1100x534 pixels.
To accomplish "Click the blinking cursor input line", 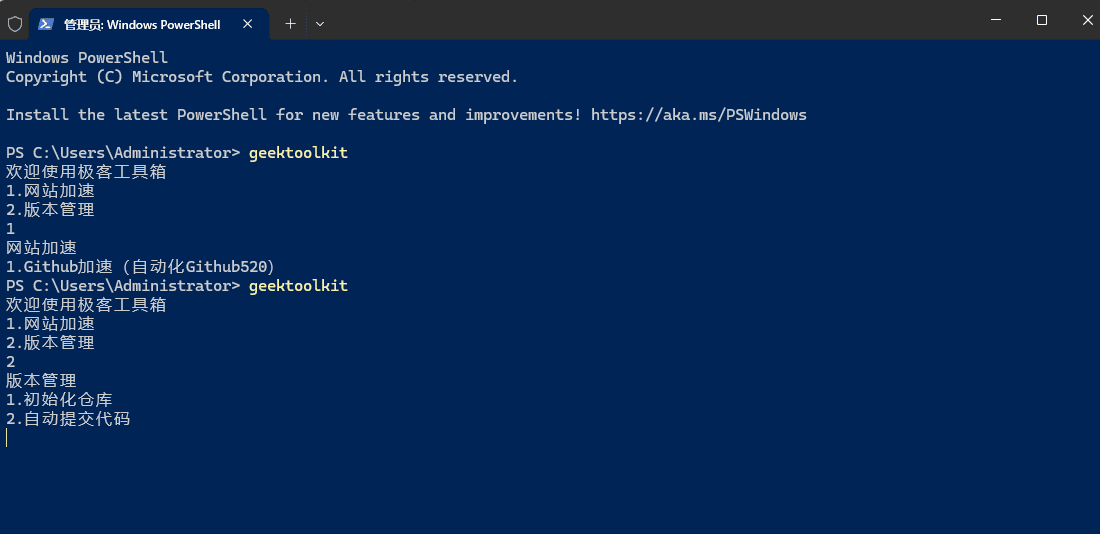I will 7,438.
